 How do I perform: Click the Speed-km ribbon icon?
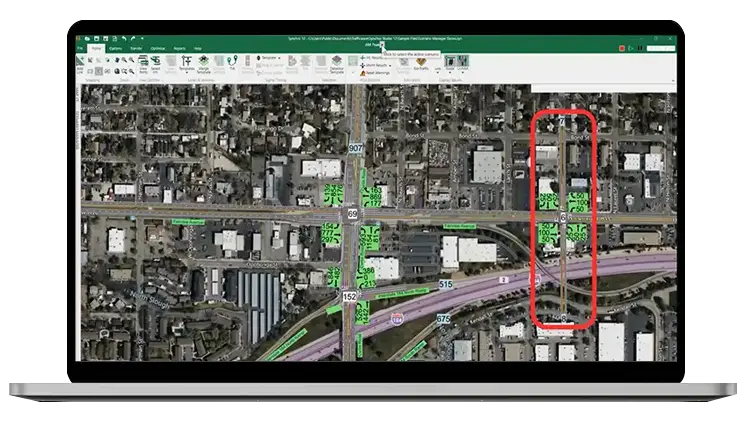pos(155,64)
